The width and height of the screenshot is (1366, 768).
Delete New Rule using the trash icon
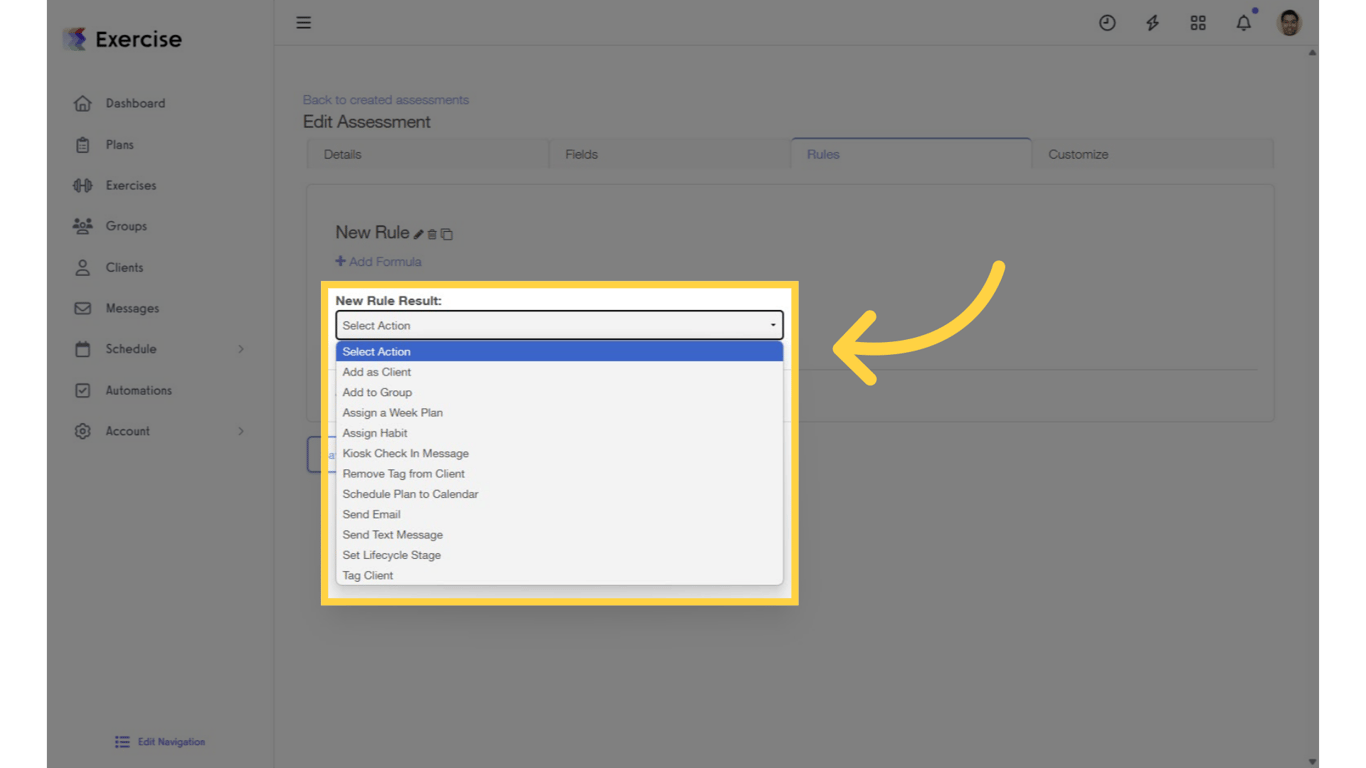pos(433,233)
